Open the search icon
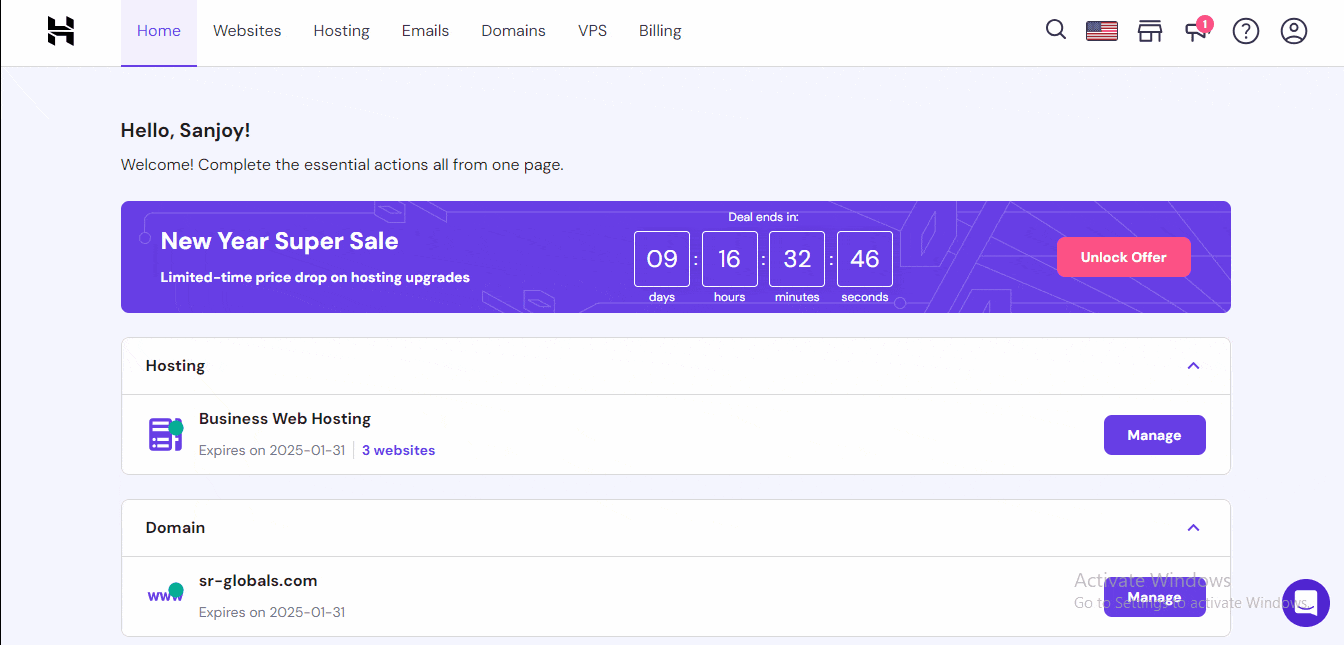This screenshot has height=645, width=1344. click(x=1056, y=30)
